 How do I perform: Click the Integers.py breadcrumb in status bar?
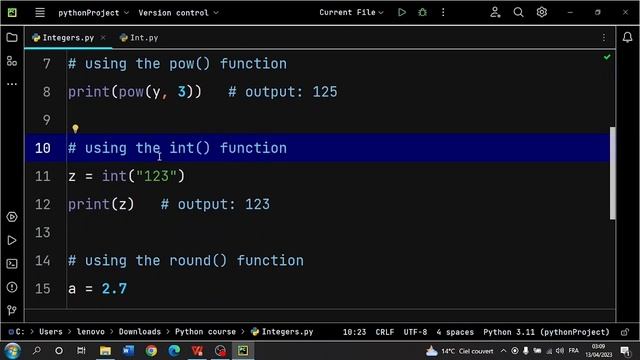click(x=282, y=332)
